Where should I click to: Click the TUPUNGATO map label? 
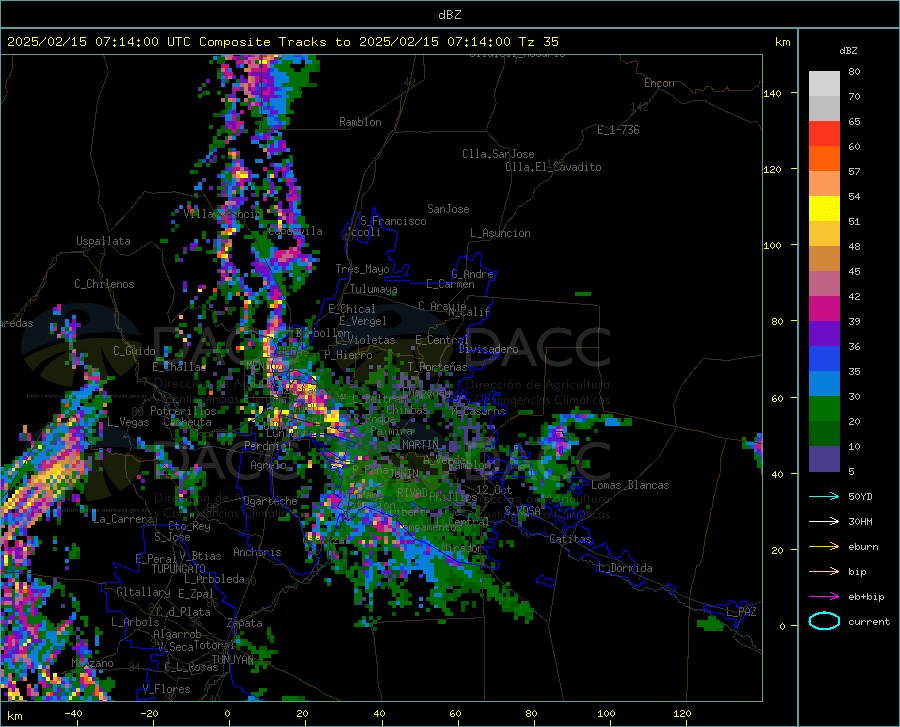point(179,569)
